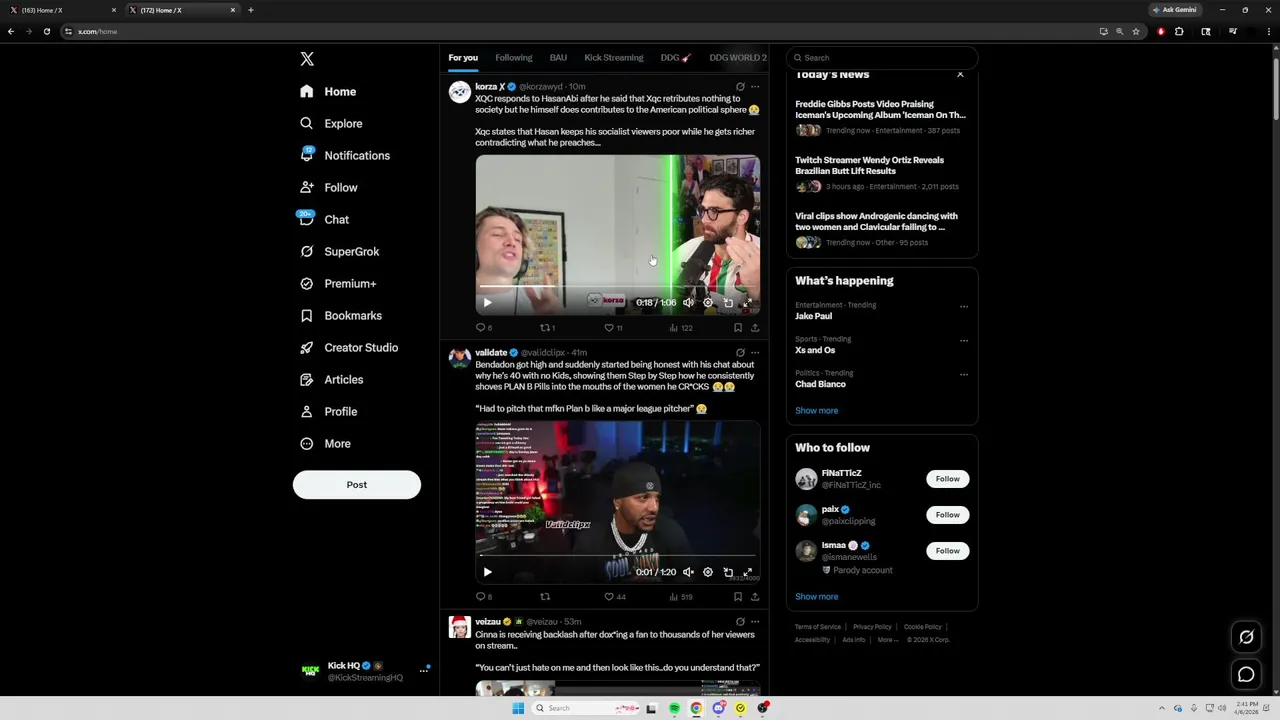The width and height of the screenshot is (1280, 720).
Task: Select the For you tab
Action: pos(463,57)
